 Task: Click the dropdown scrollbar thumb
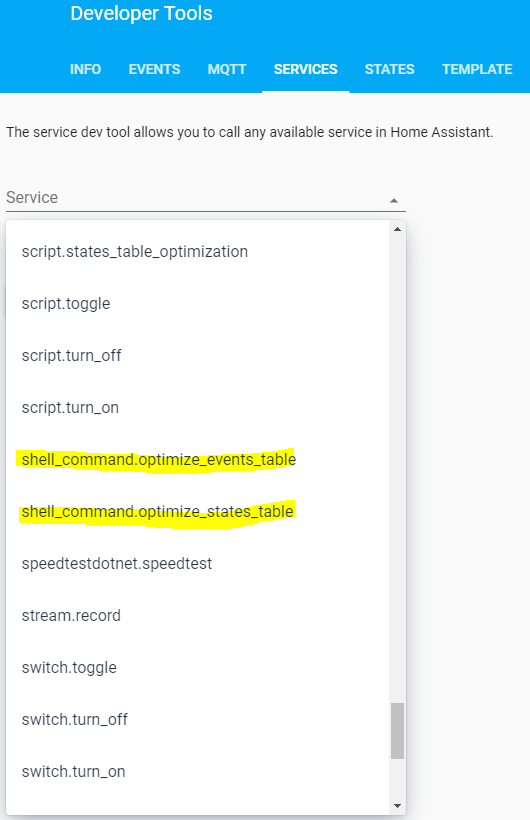click(x=397, y=731)
